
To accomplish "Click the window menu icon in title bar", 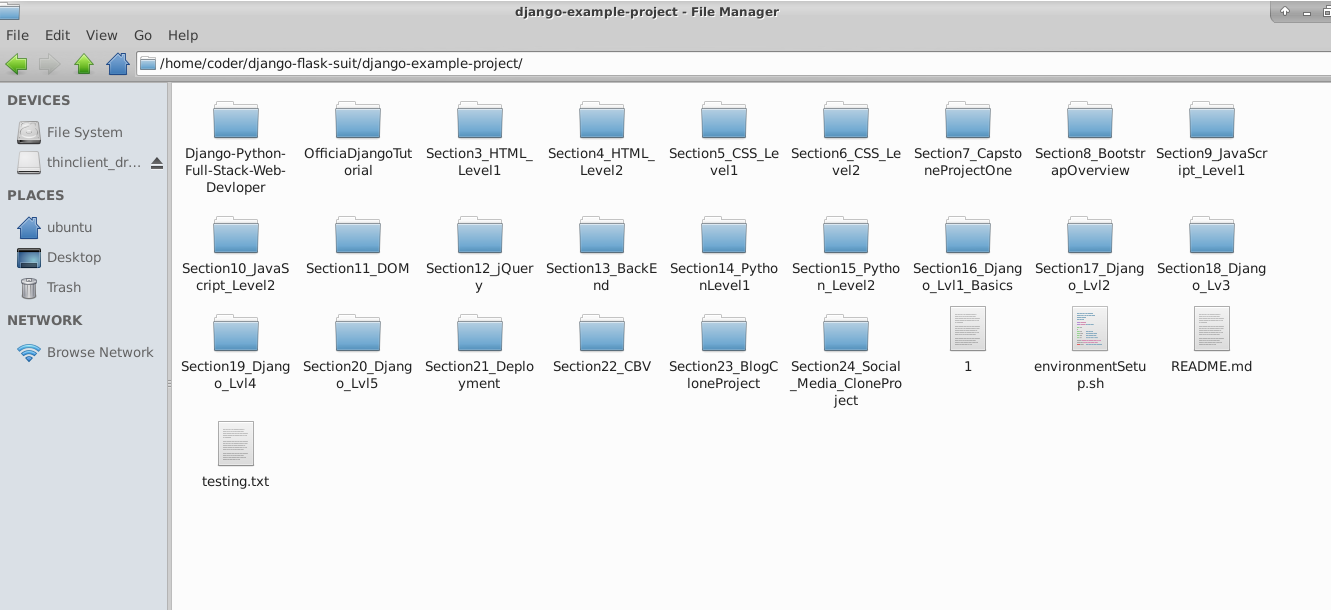I will 9,11.
